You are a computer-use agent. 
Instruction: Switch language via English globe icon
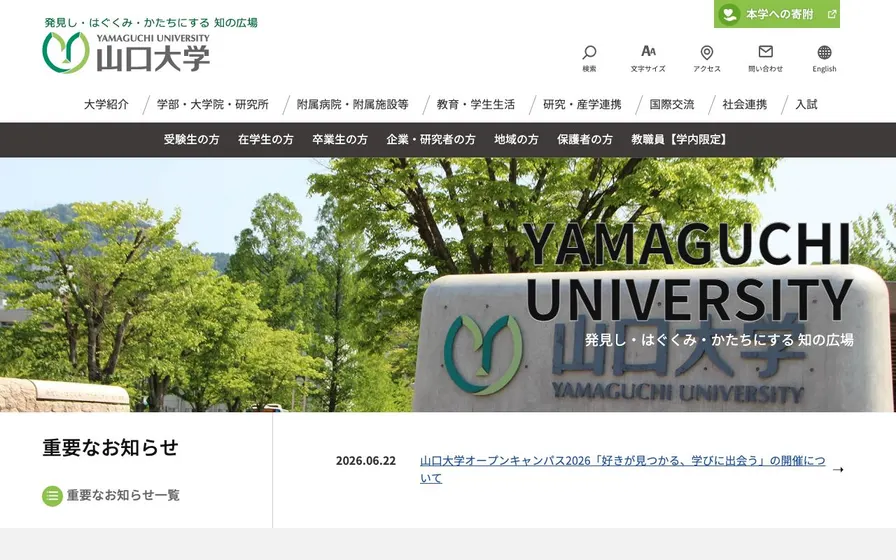coord(824,53)
